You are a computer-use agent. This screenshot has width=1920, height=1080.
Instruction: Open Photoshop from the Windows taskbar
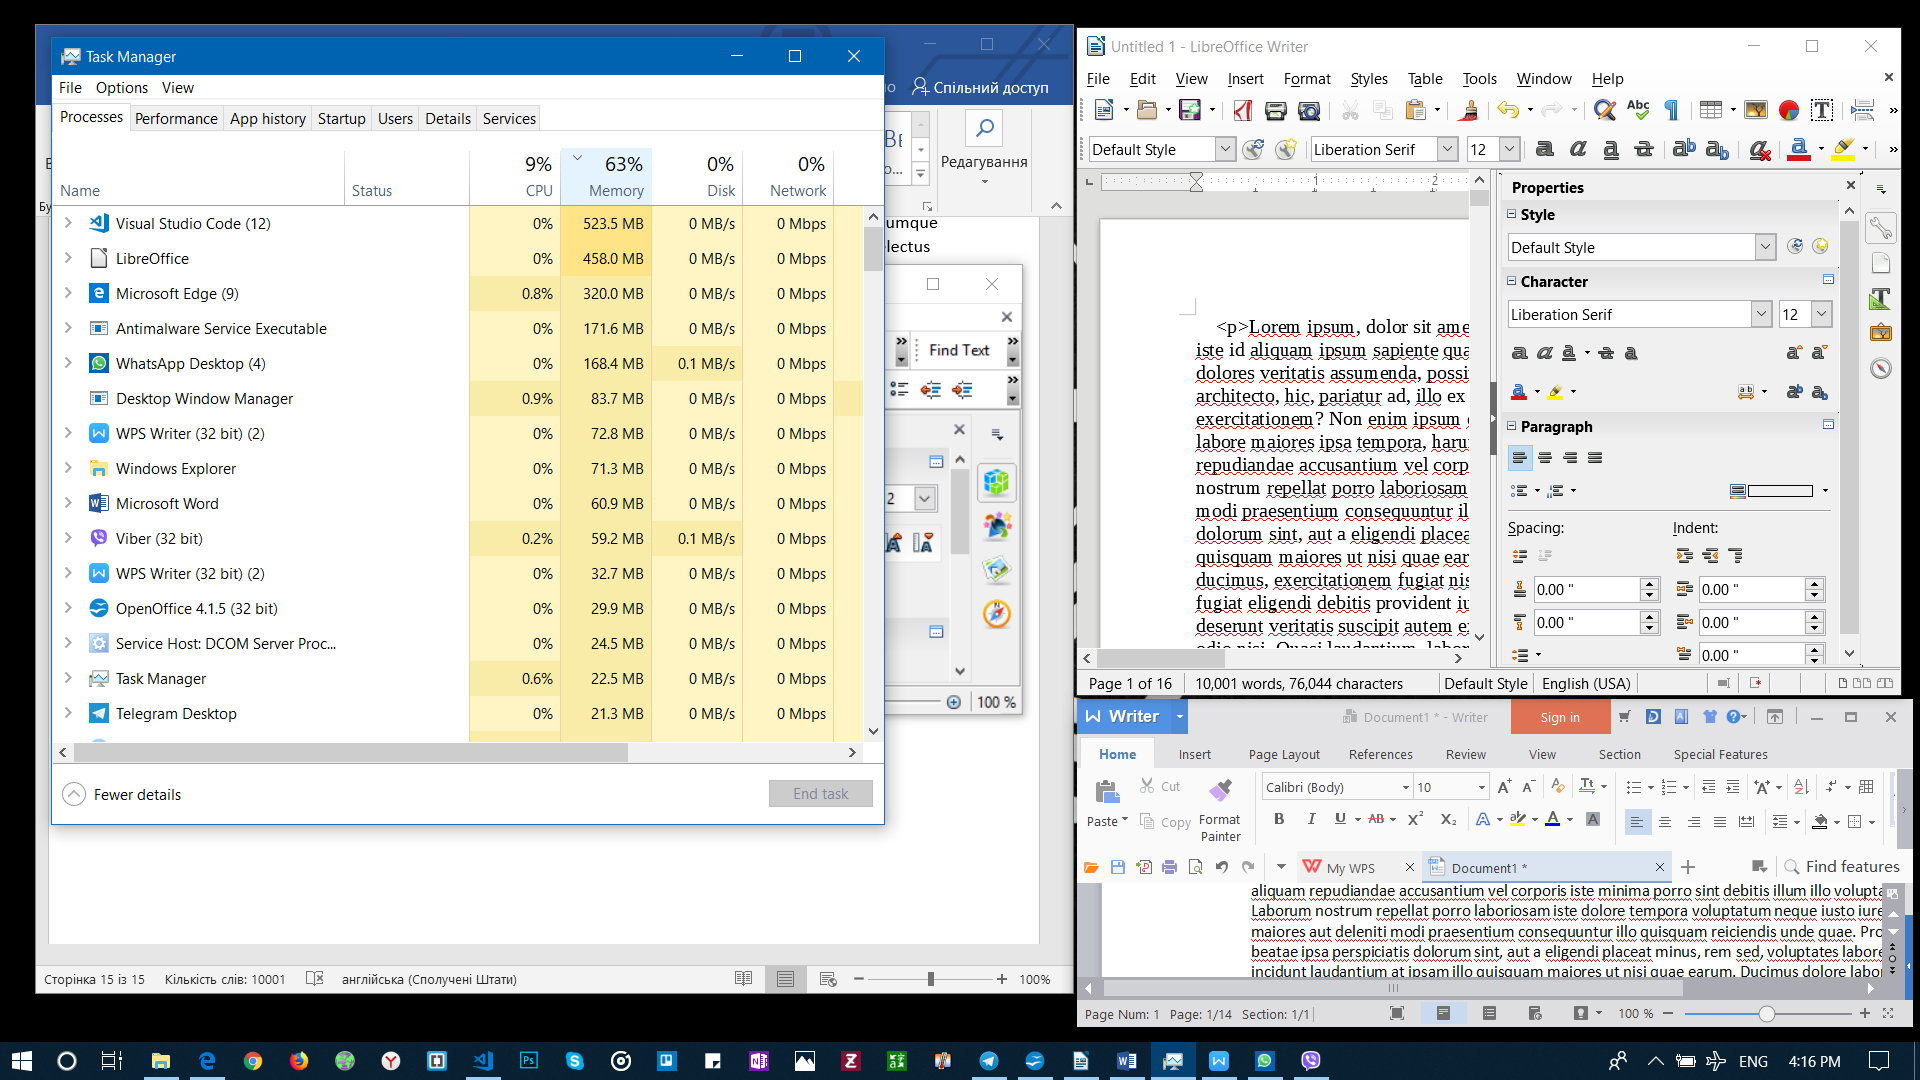(x=529, y=1061)
